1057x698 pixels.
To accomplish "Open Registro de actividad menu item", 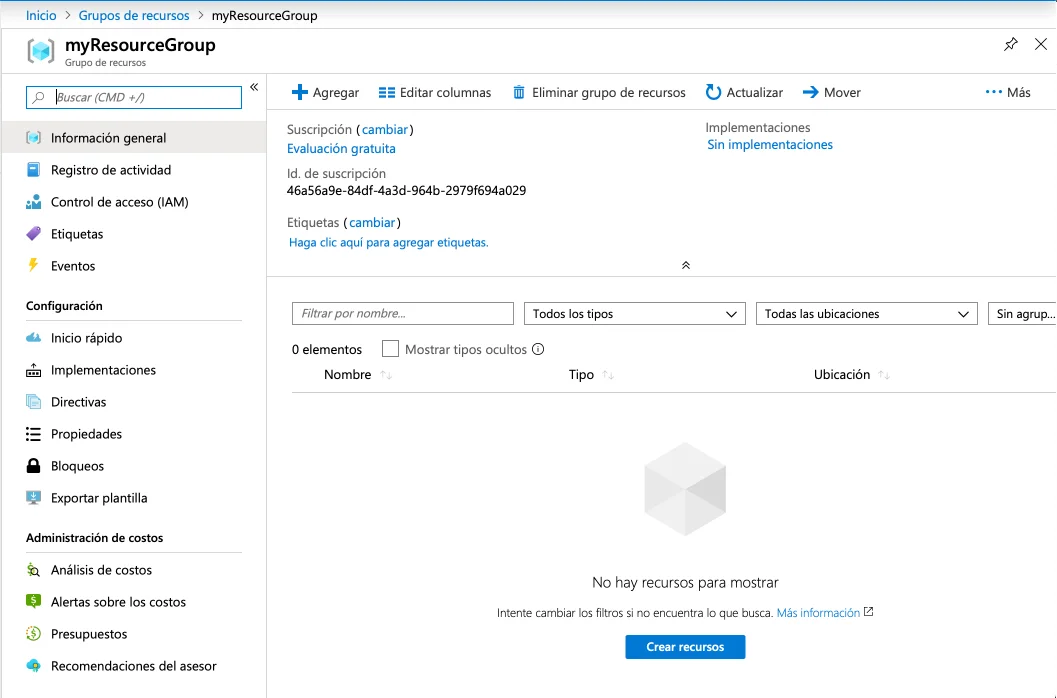I will click(111, 170).
